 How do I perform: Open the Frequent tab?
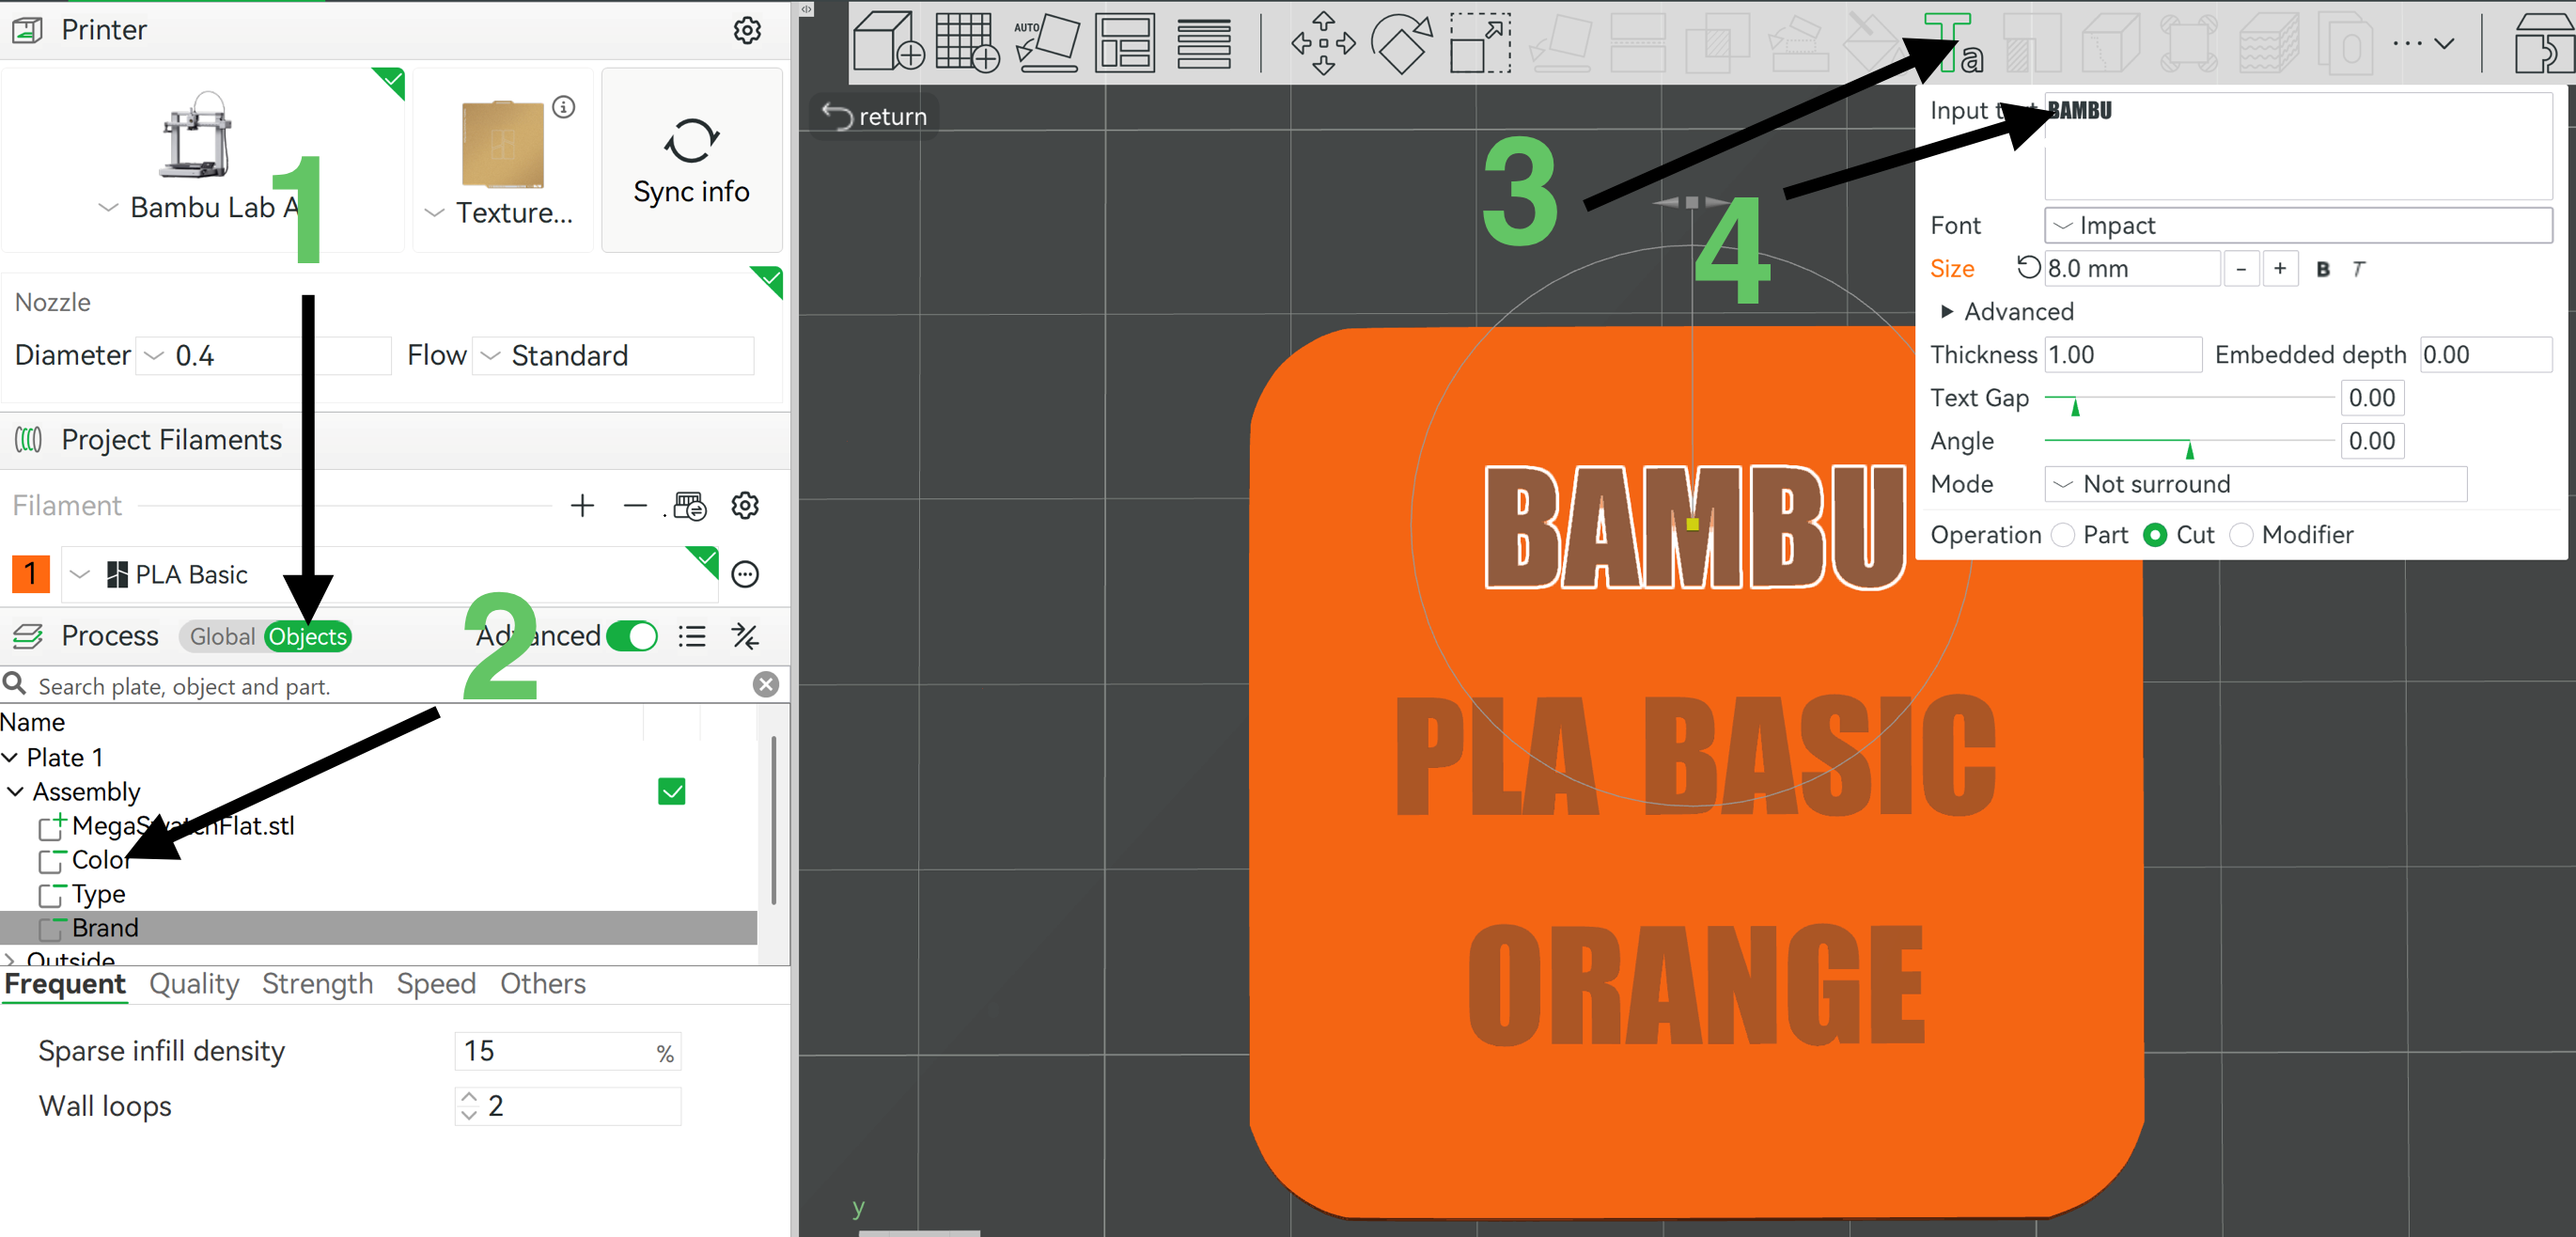(x=65, y=984)
